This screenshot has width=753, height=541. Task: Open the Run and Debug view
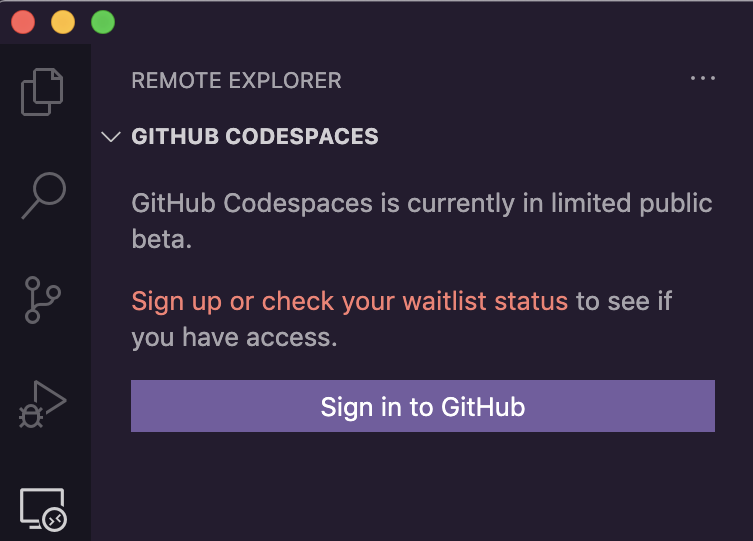43,405
